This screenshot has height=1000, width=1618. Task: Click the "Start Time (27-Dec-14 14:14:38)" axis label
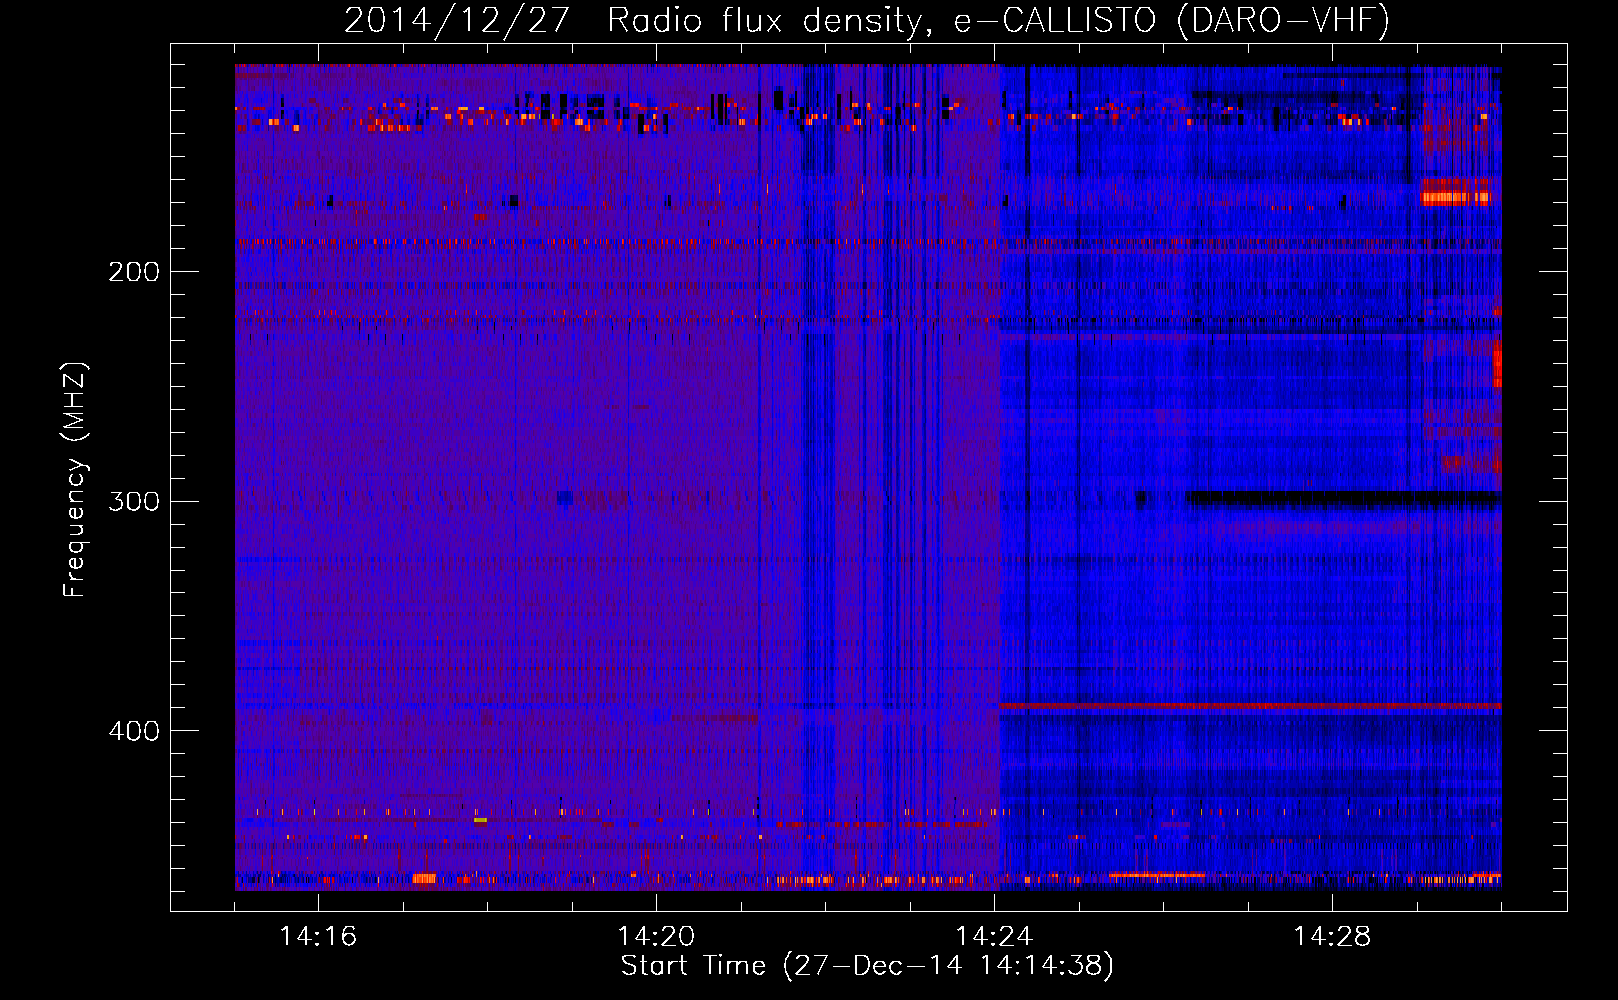tap(867, 966)
